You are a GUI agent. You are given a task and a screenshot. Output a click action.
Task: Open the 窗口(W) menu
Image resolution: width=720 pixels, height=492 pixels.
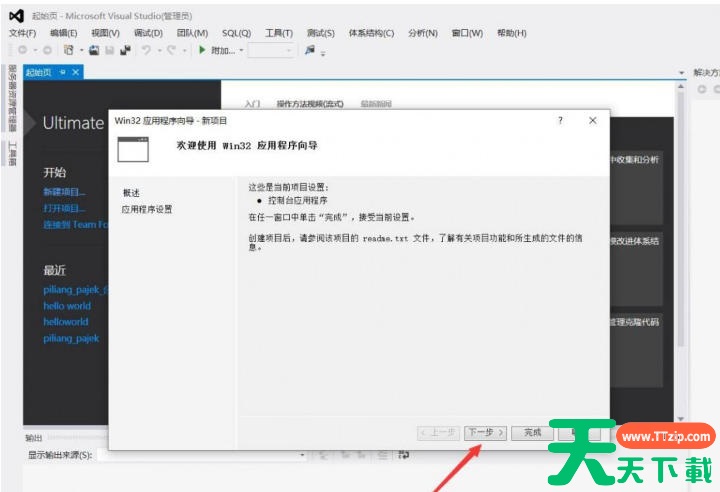(467, 33)
